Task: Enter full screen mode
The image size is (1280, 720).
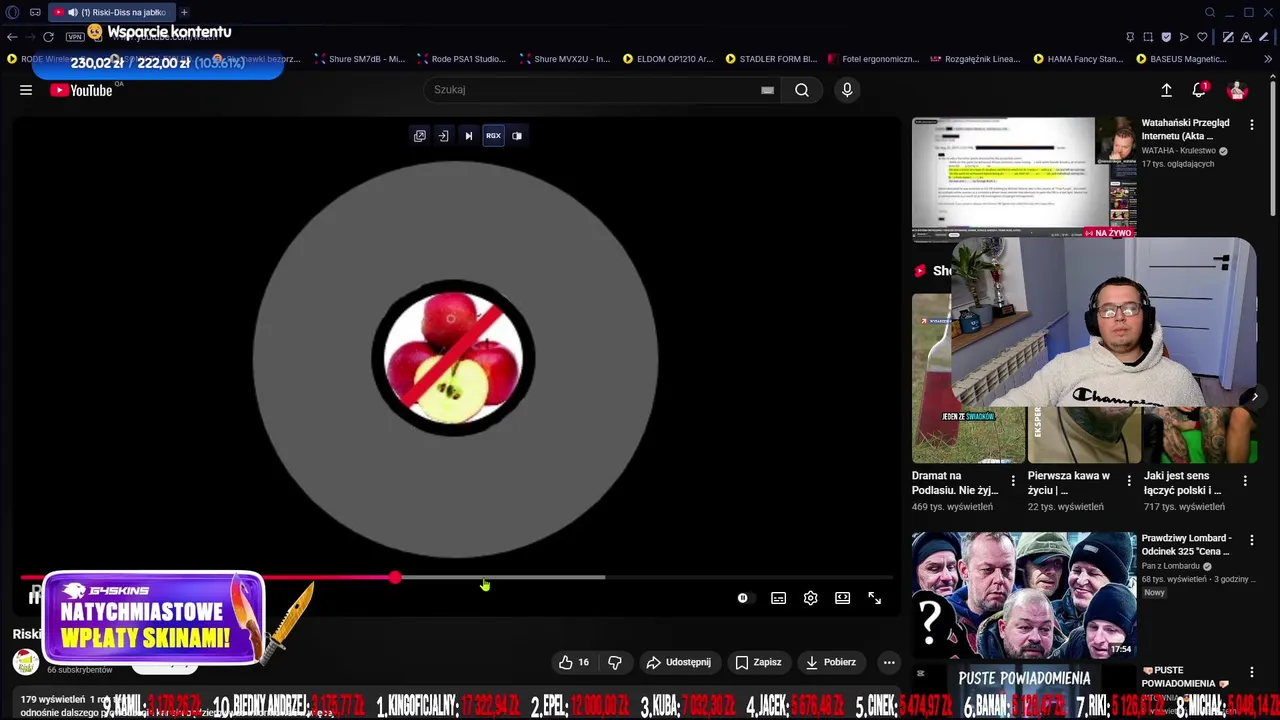Action: (x=874, y=598)
